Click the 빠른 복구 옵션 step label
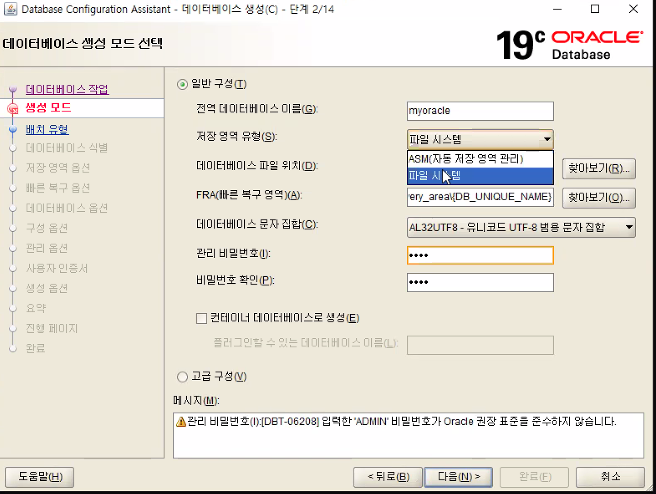The image size is (656, 494). [x=58, y=188]
